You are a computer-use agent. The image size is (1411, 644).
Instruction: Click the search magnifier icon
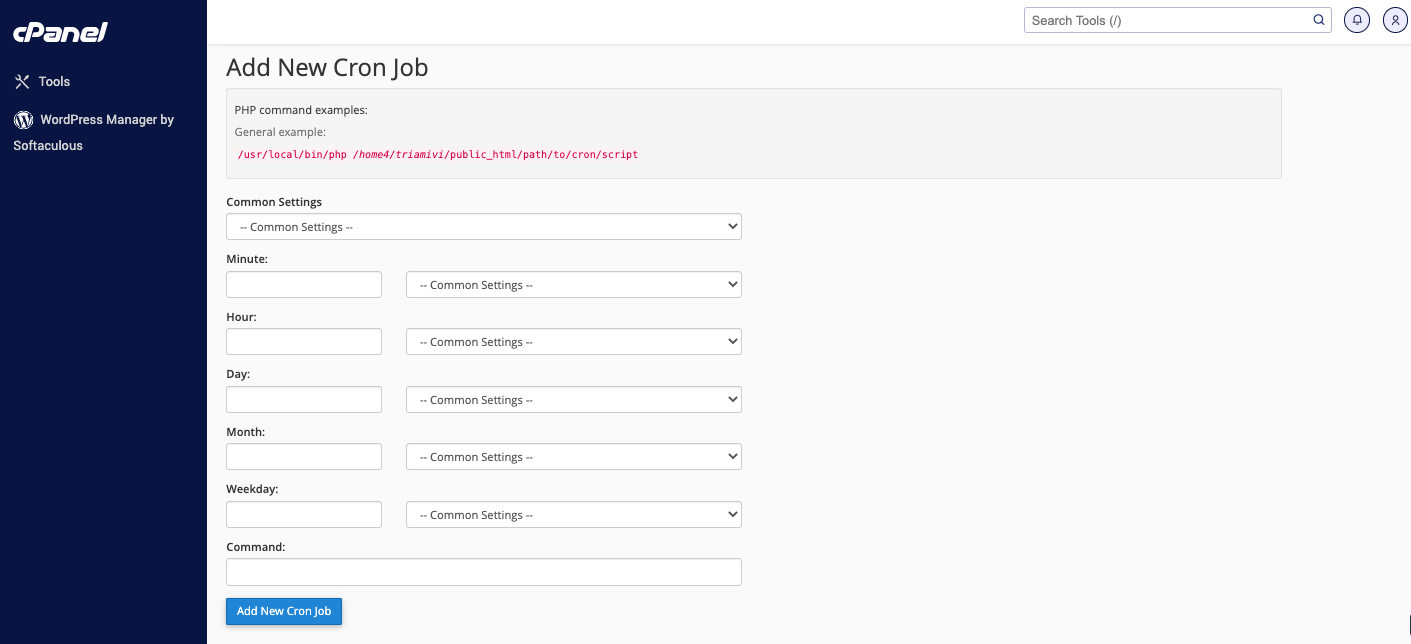coord(1319,20)
